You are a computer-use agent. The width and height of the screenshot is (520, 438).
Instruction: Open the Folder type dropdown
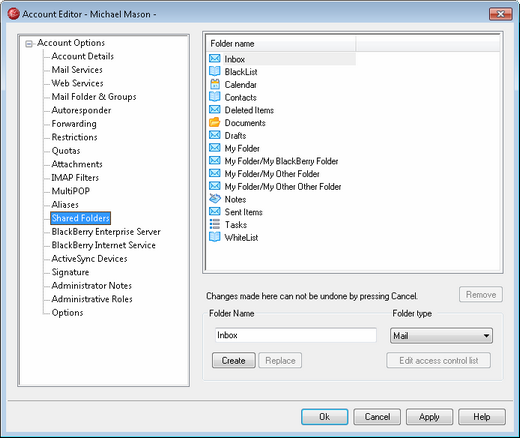click(441, 335)
